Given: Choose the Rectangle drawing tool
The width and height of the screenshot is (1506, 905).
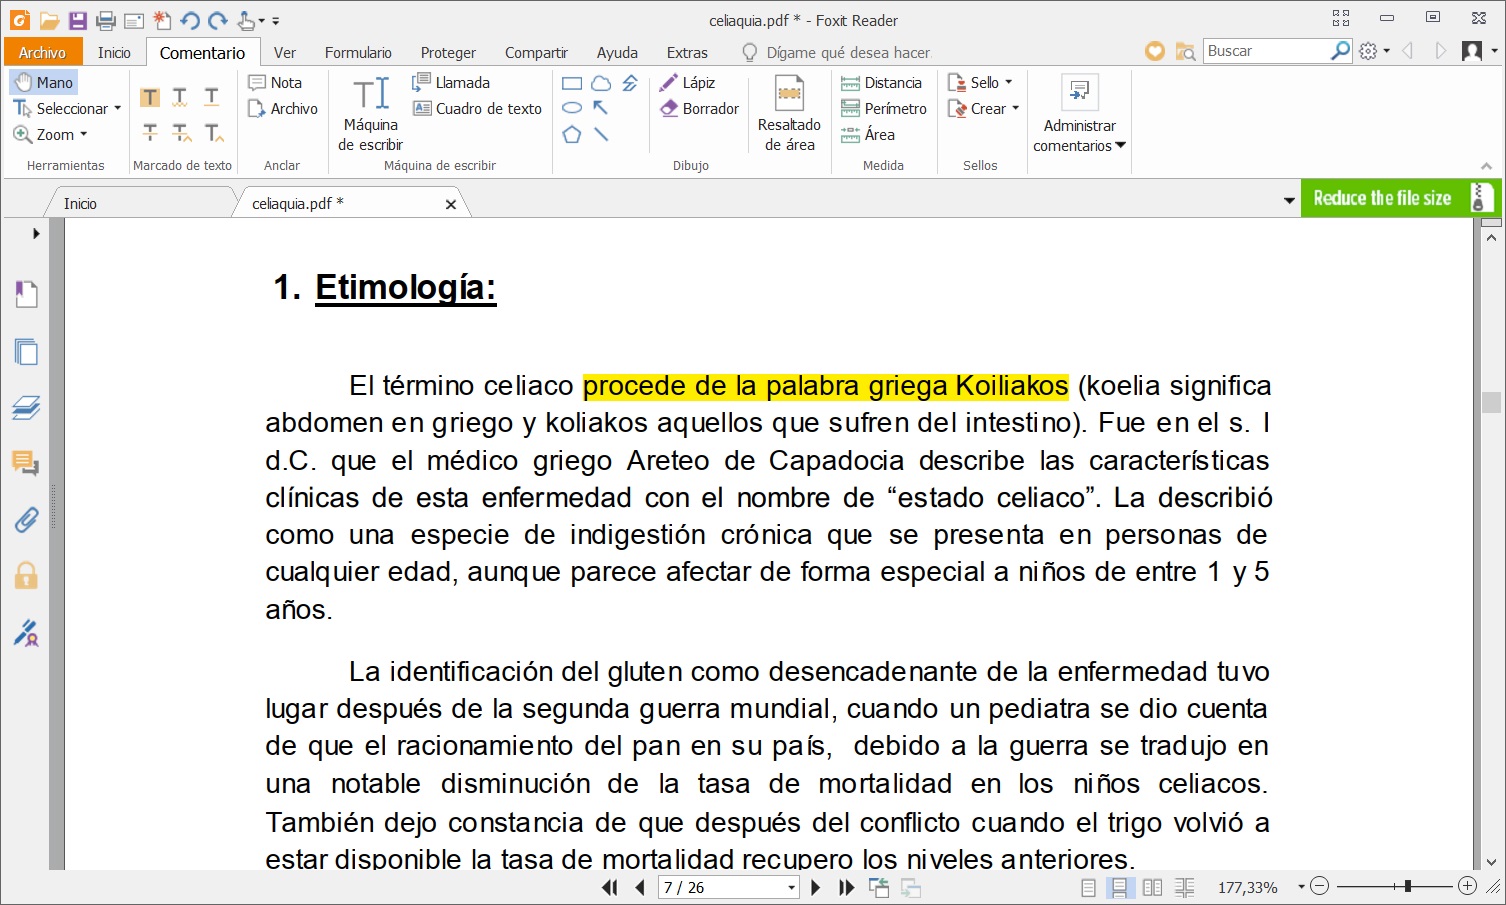Looking at the screenshot, I should click(x=572, y=84).
